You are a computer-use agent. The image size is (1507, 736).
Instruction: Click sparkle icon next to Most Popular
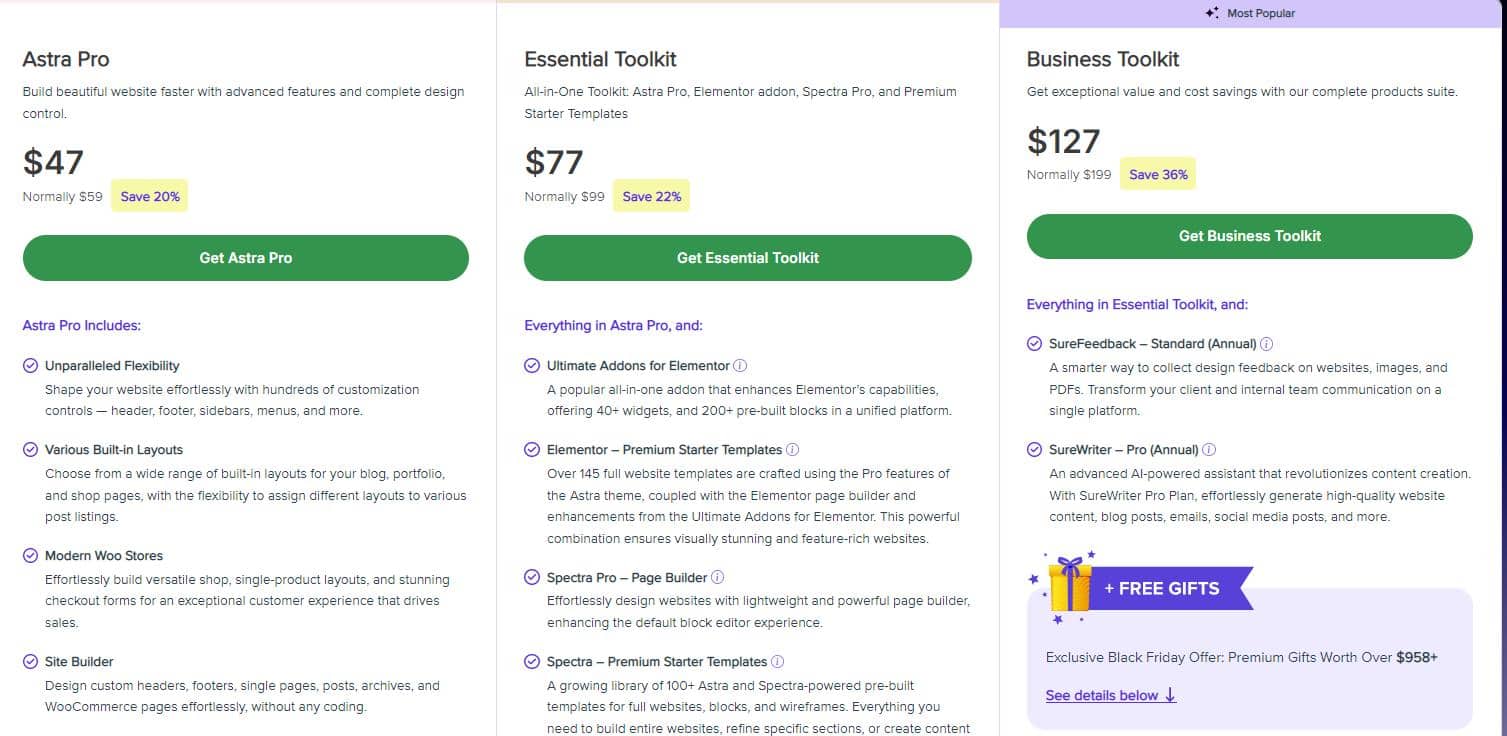click(x=1211, y=13)
